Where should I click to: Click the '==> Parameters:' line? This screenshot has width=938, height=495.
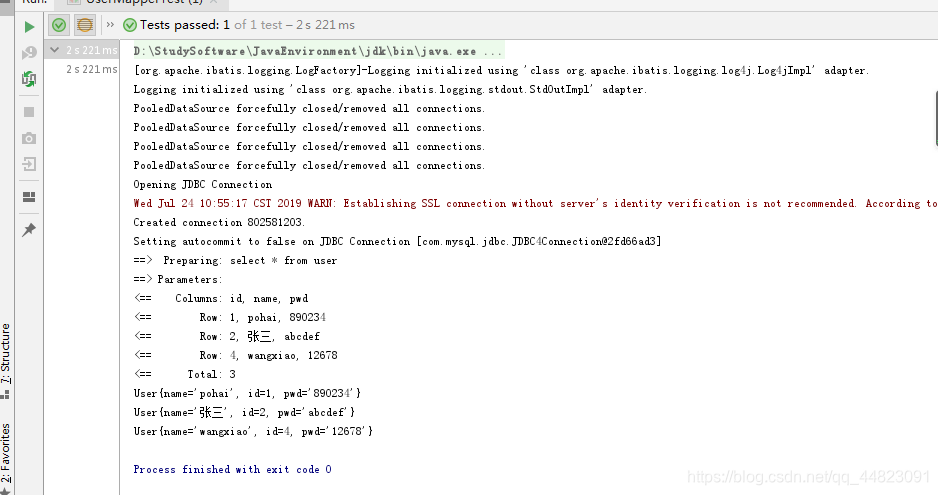(178, 280)
